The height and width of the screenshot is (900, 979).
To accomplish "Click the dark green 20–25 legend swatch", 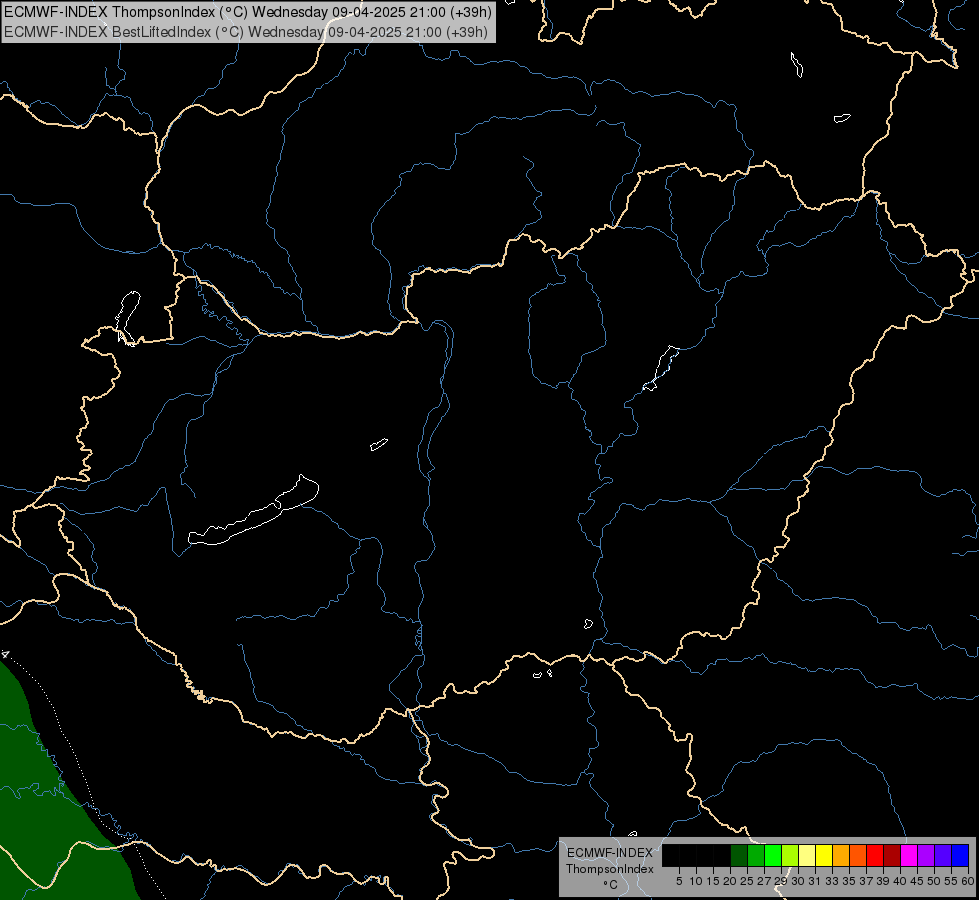I will click(739, 855).
